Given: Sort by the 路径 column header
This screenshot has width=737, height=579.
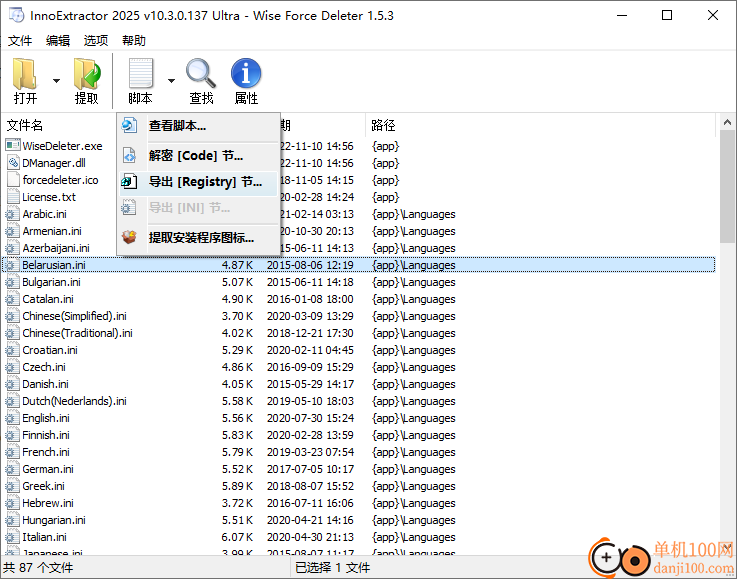Looking at the screenshot, I should click(x=383, y=125).
